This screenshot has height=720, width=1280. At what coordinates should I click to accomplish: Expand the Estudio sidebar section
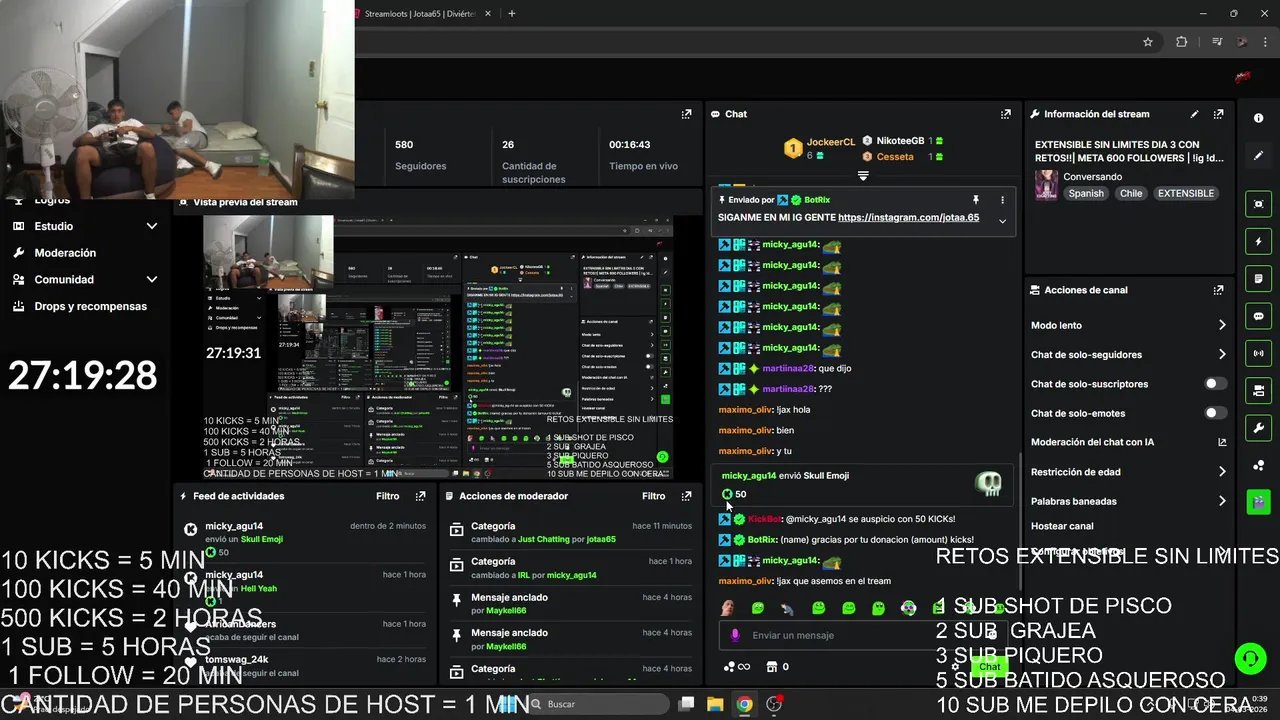[x=152, y=226]
